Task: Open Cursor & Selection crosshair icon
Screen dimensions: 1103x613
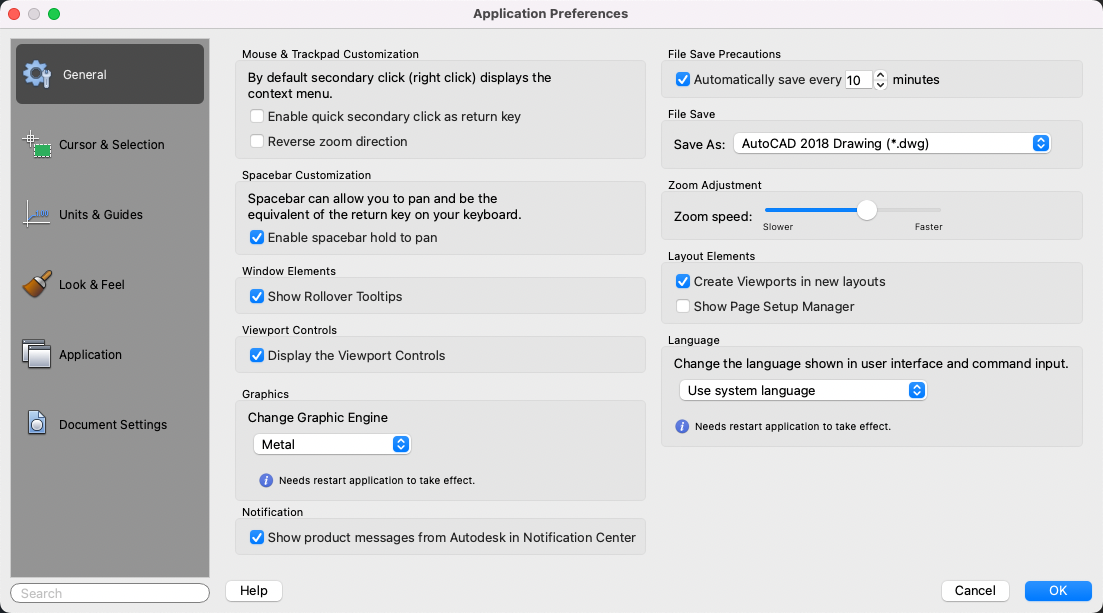Action: [x=37, y=144]
